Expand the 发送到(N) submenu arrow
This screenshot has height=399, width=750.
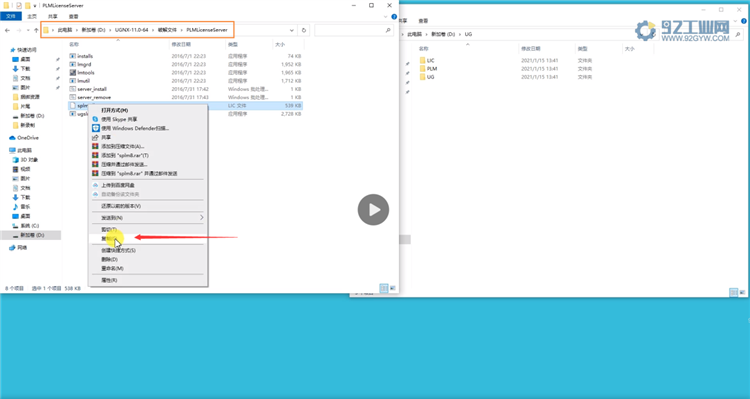[x=201, y=218]
